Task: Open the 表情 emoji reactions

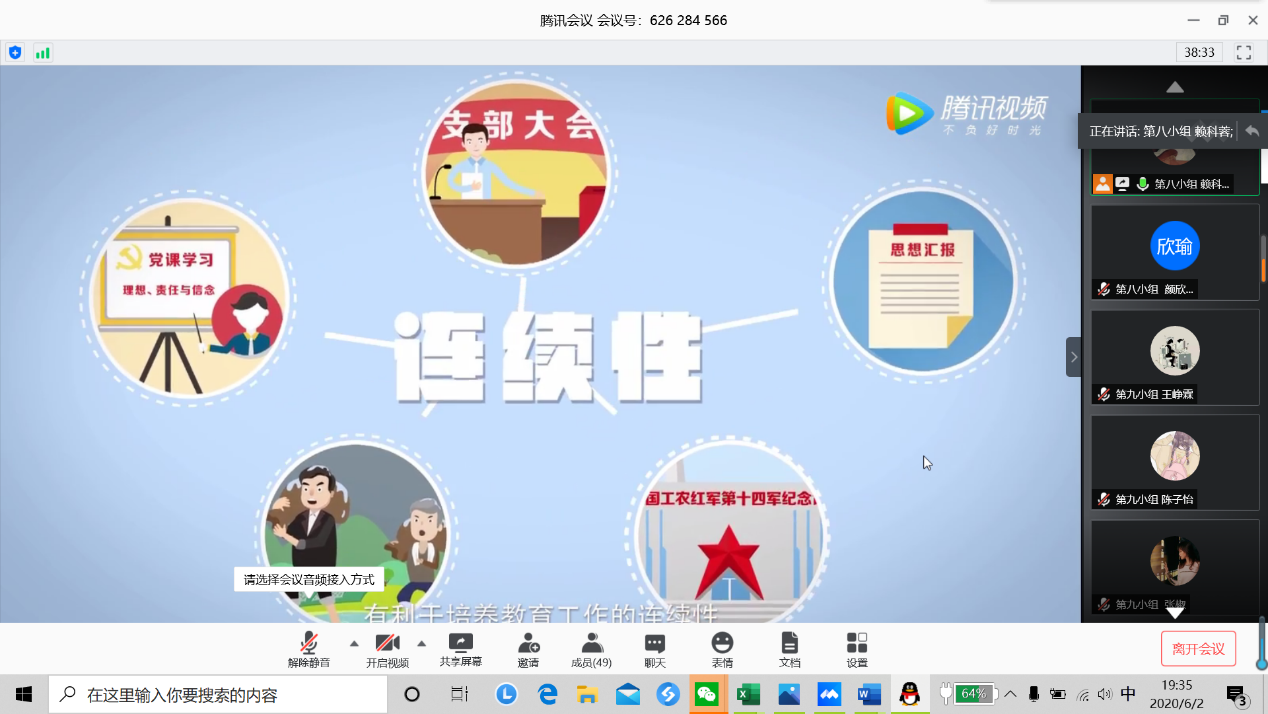Action: 722,648
